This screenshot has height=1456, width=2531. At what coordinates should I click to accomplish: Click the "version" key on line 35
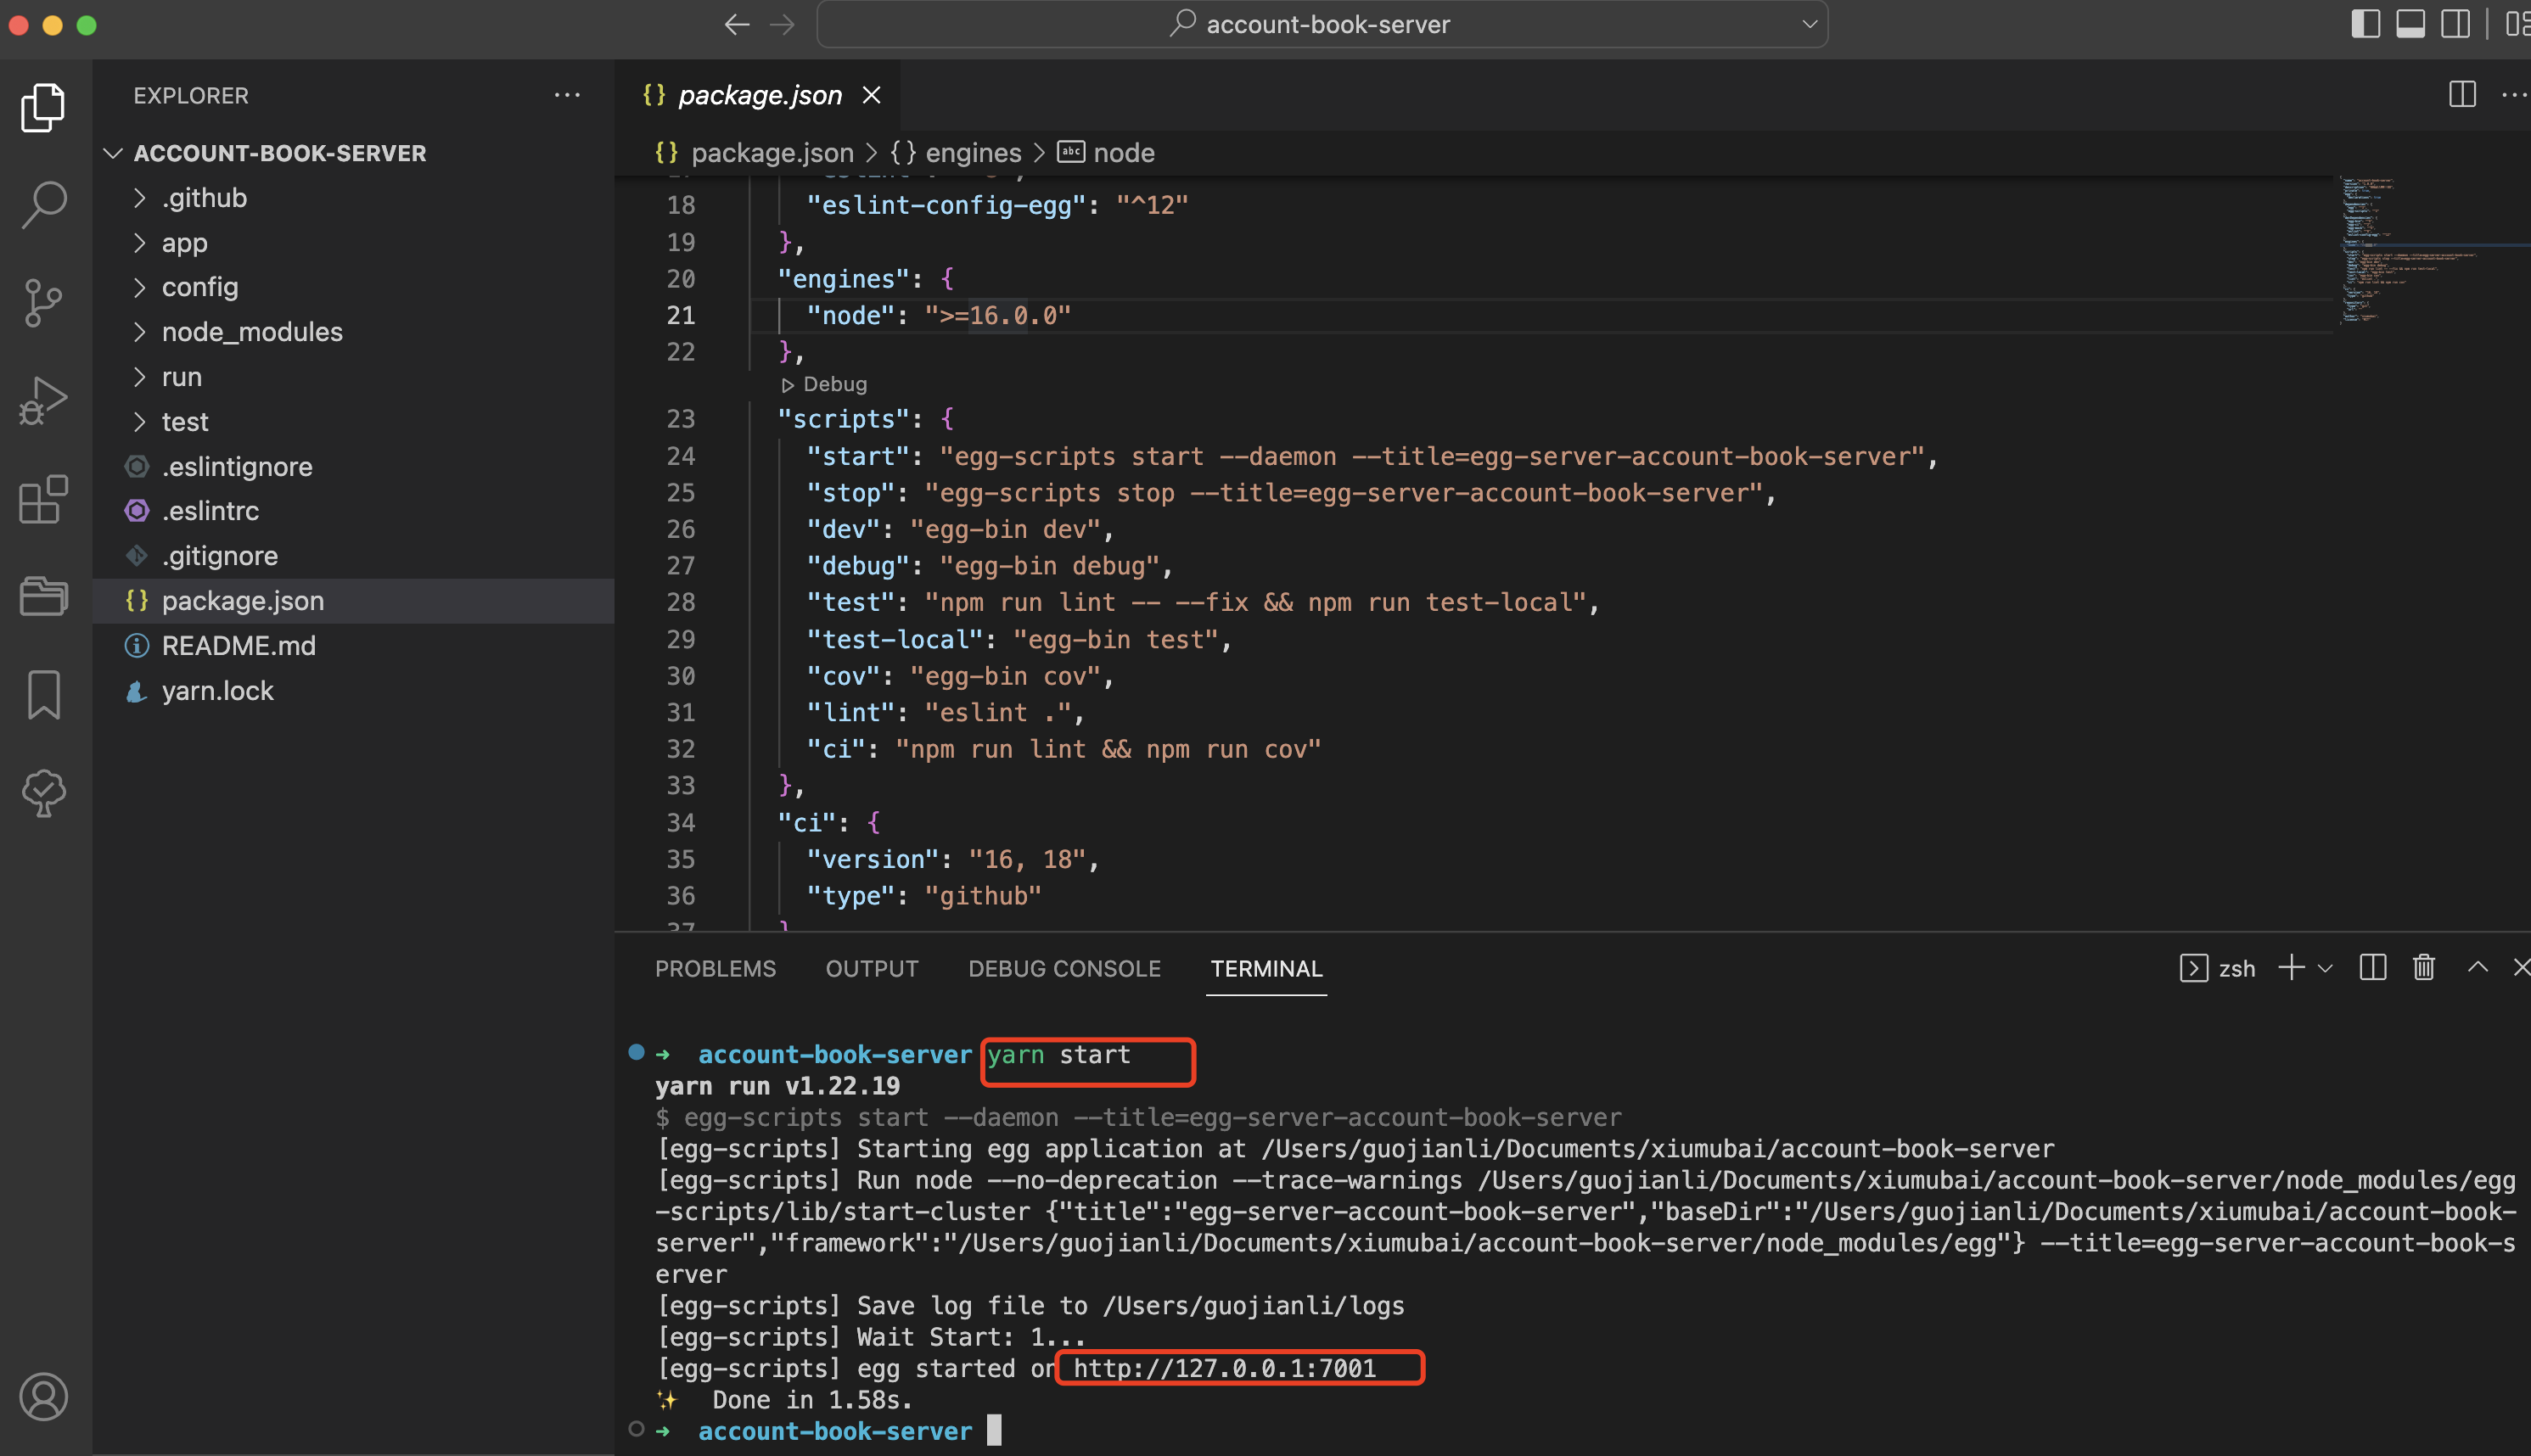click(872, 859)
